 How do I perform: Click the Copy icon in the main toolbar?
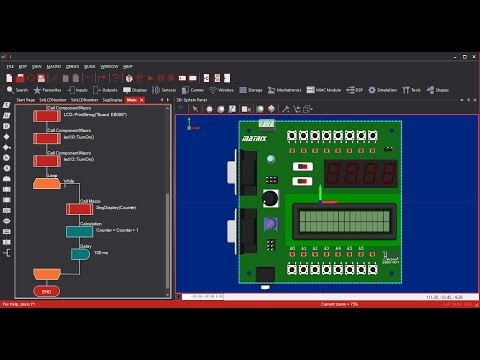[66, 78]
